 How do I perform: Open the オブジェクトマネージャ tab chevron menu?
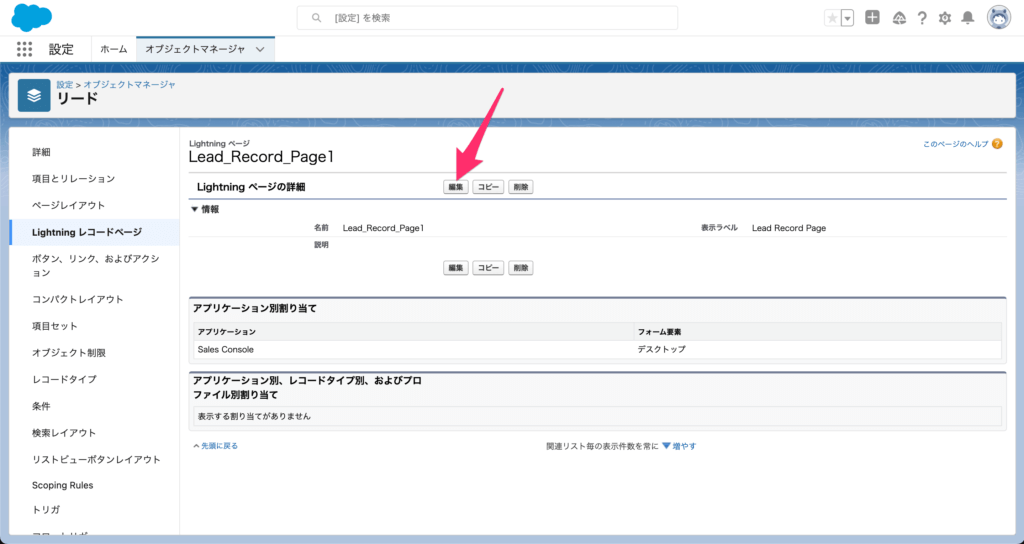pos(260,50)
